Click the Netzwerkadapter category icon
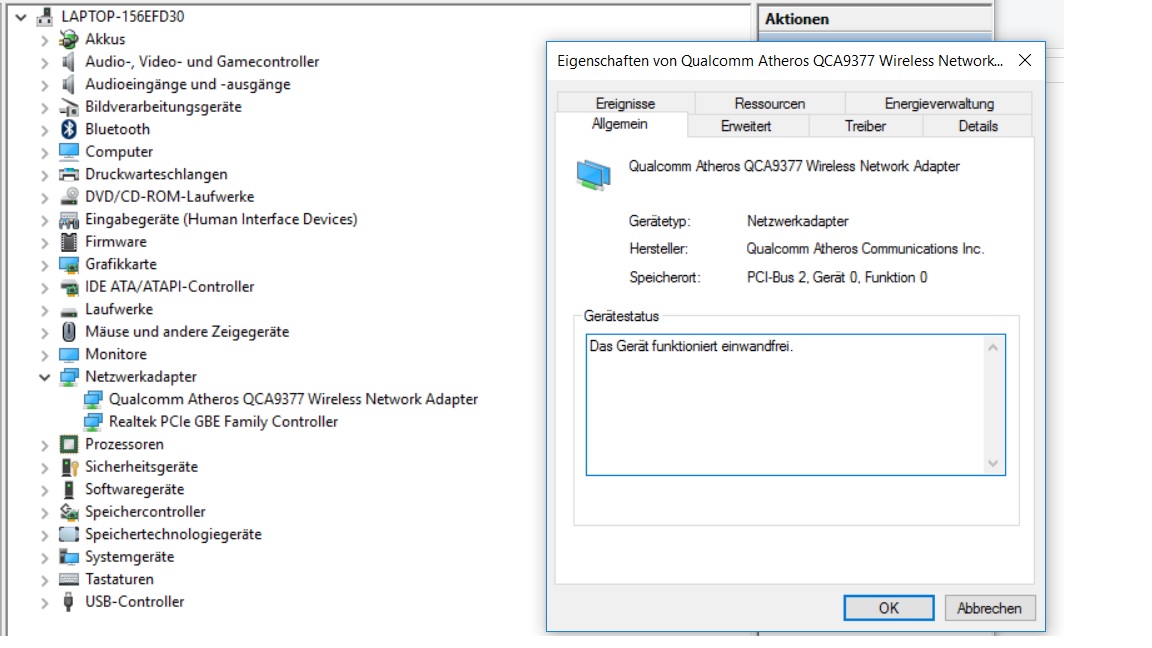This screenshot has width=1152, height=648. (68, 377)
